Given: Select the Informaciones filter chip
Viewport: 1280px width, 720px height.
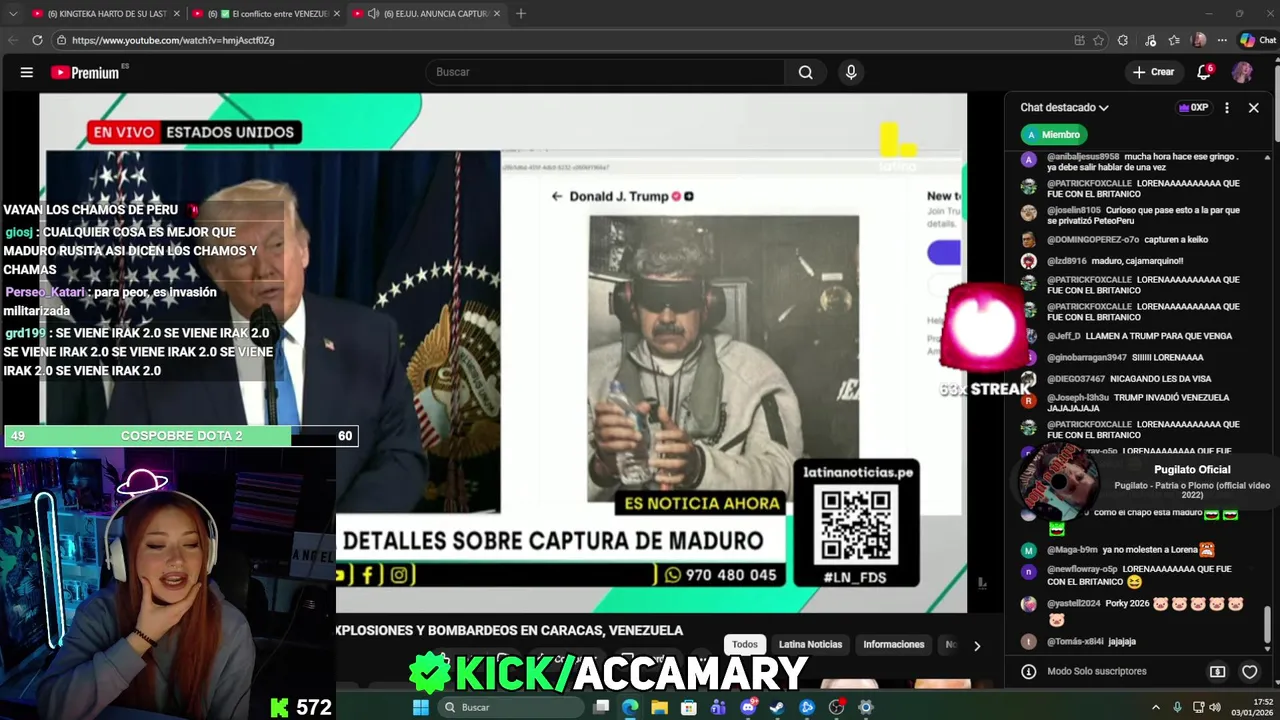Looking at the screenshot, I should point(893,645).
